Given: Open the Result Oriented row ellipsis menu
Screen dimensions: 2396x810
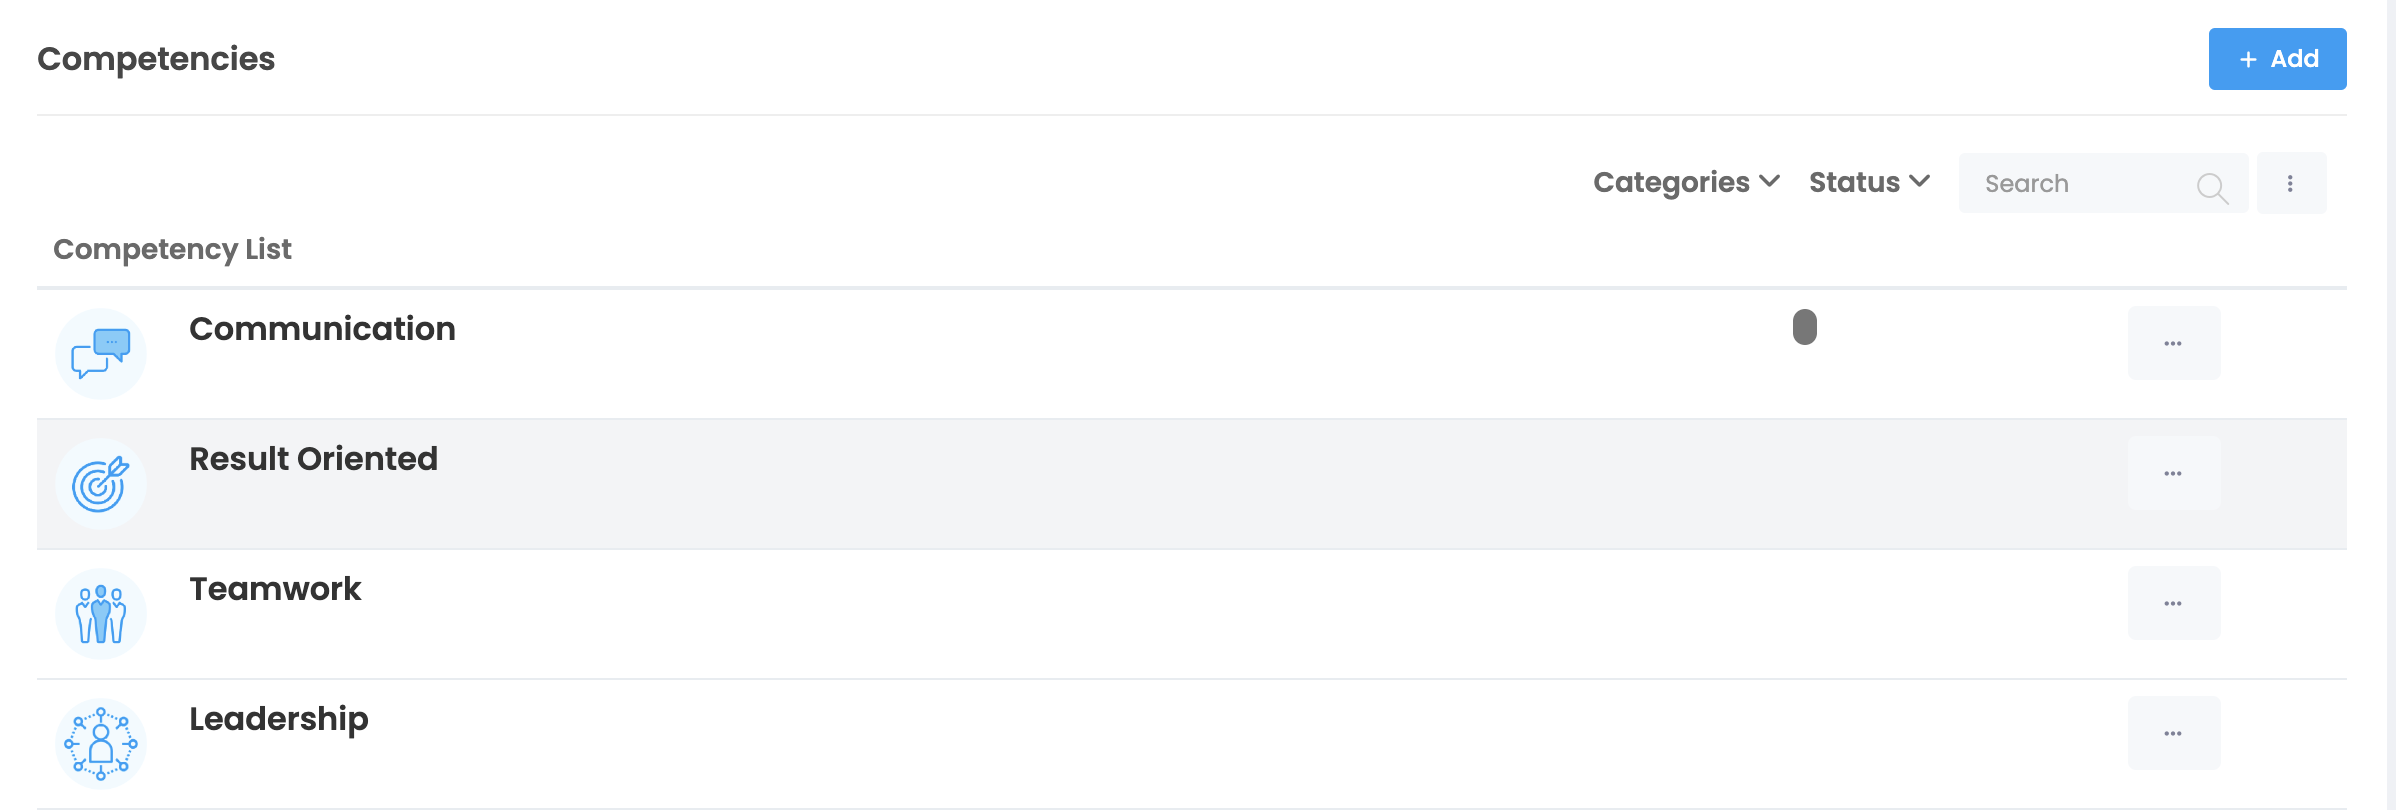Looking at the screenshot, I should (x=2173, y=473).
